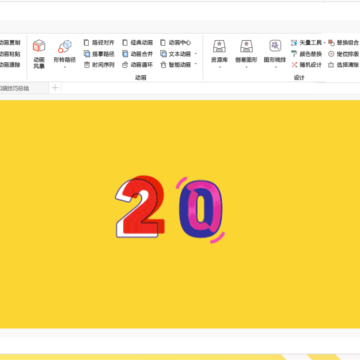This screenshot has height=360, width=360.
Task: Click the 定位排版 position layout tool
Action: pyautogui.click(x=344, y=54)
